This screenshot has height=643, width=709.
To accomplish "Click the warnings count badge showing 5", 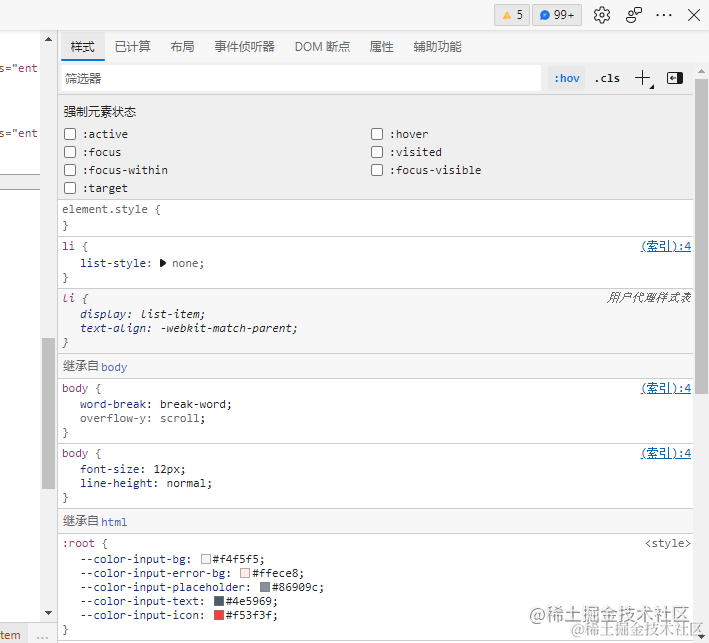I will coord(512,15).
